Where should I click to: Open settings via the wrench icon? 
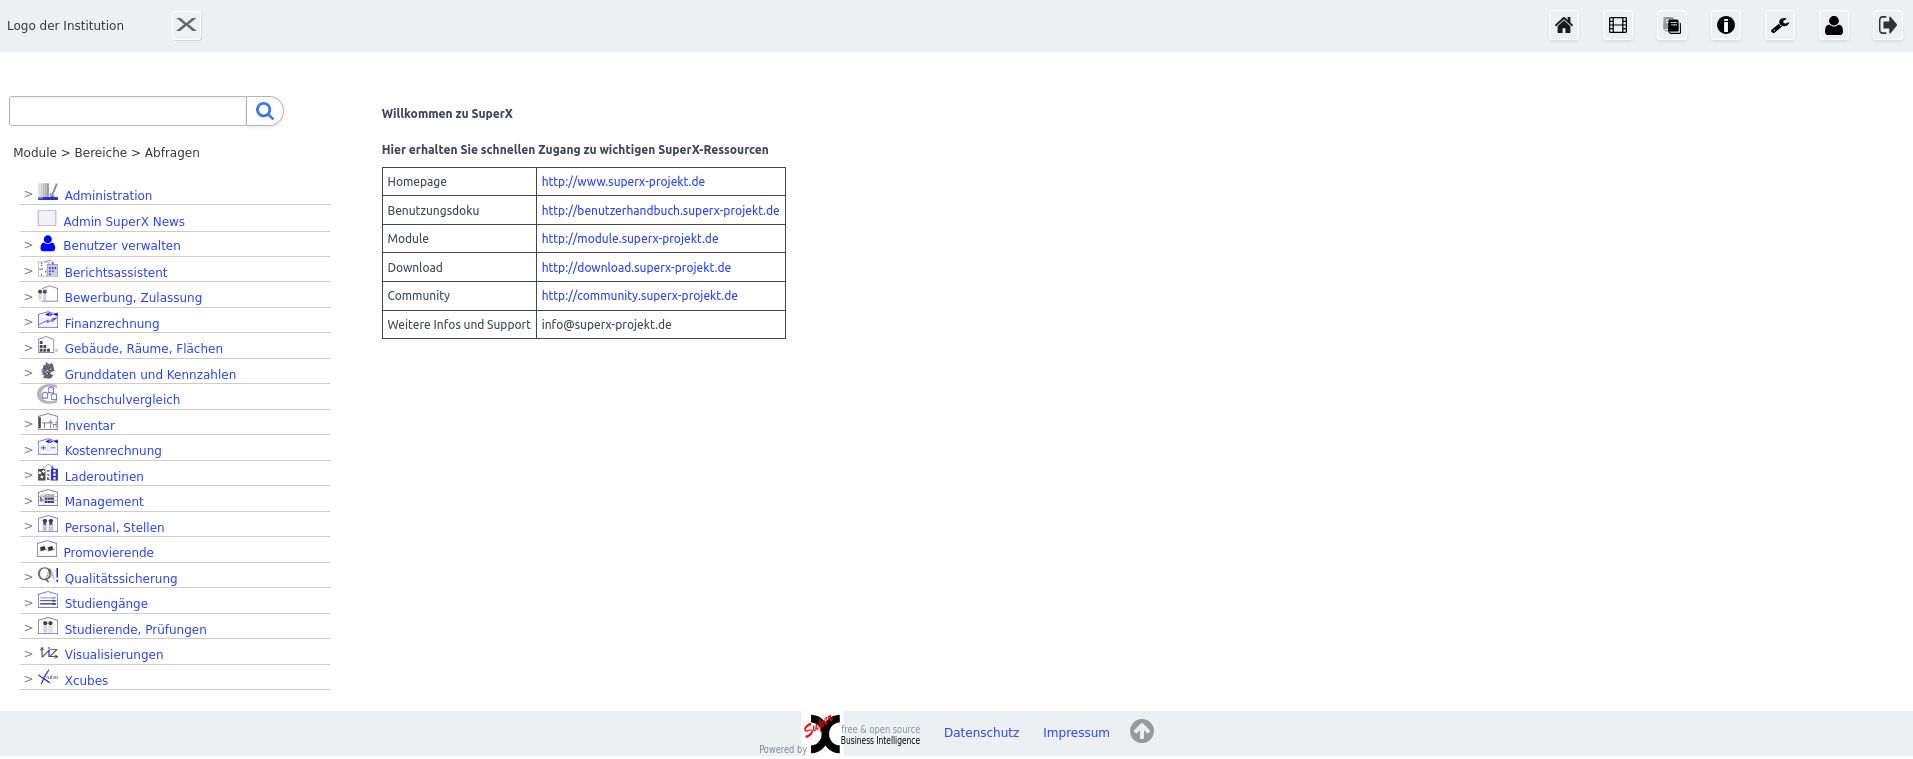(x=1780, y=26)
